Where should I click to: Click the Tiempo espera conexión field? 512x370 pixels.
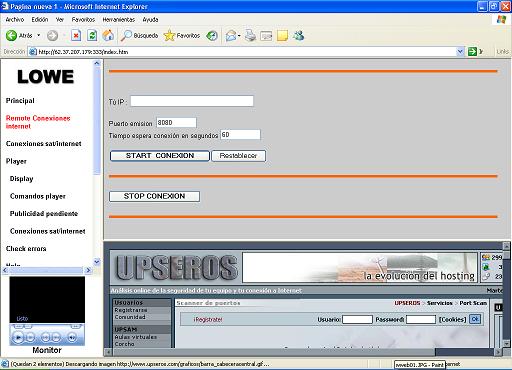point(240,135)
